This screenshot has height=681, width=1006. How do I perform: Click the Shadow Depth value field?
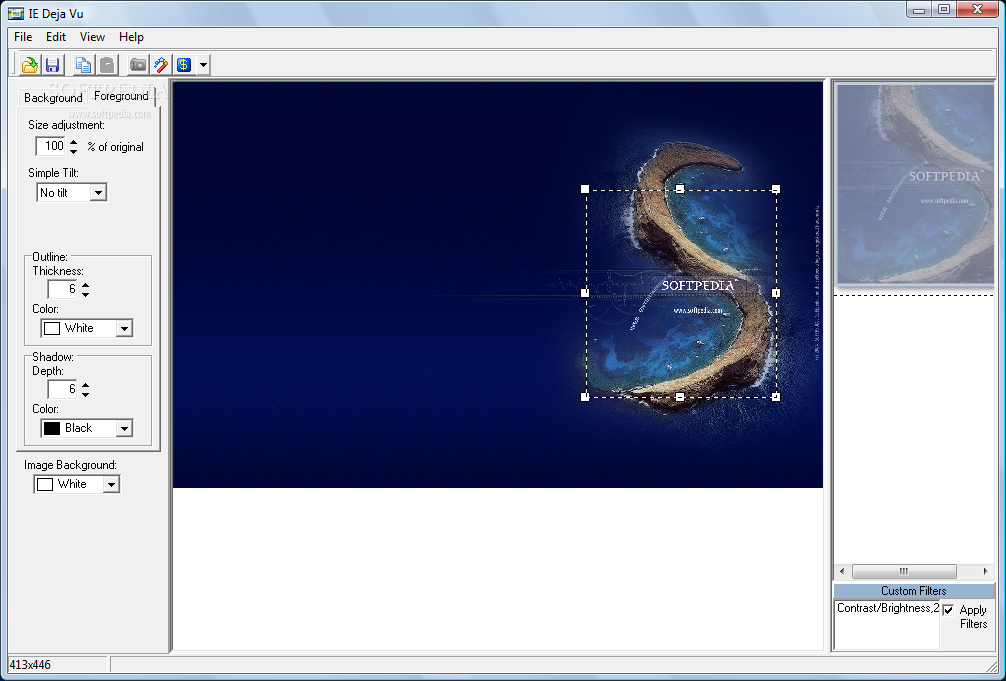click(63, 389)
